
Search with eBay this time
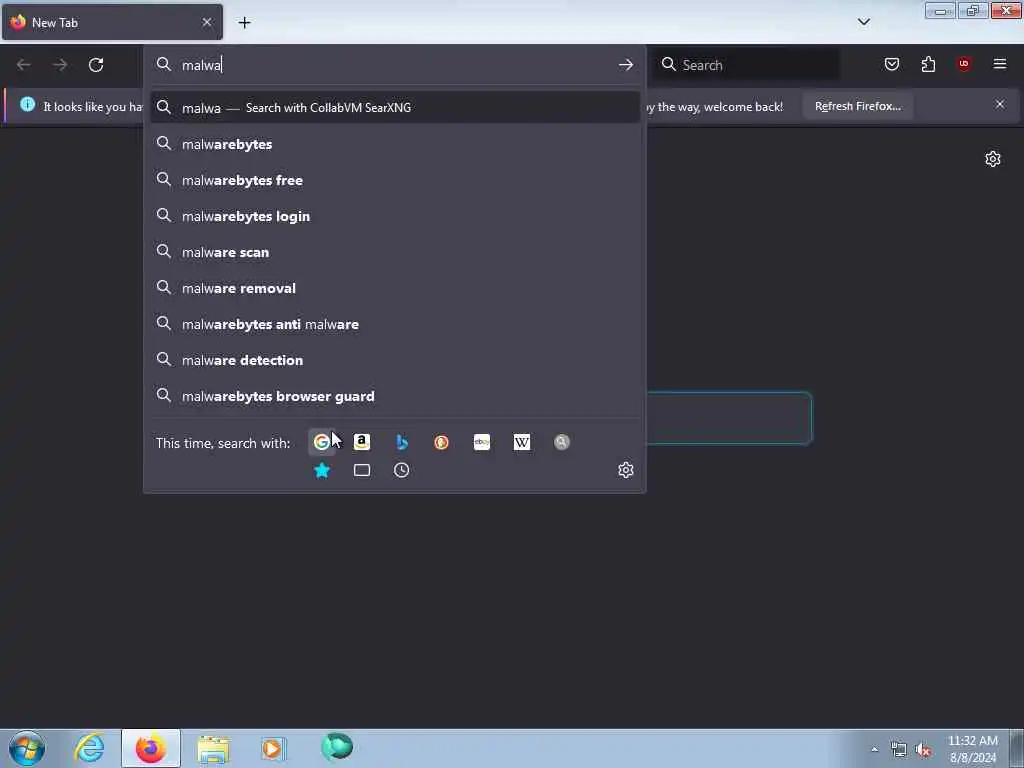tap(482, 442)
